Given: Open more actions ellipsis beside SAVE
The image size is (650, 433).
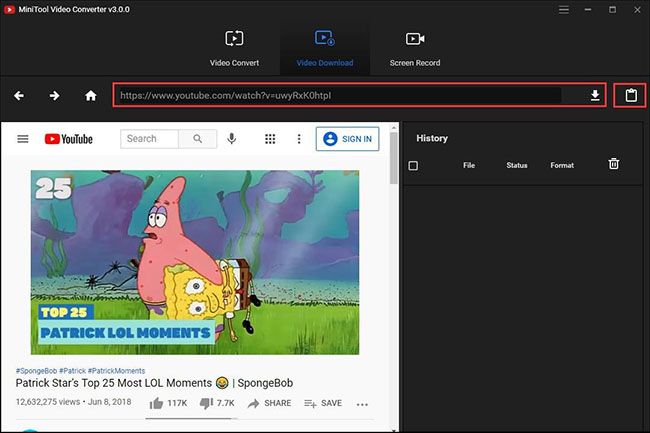Looking at the screenshot, I should coord(362,404).
